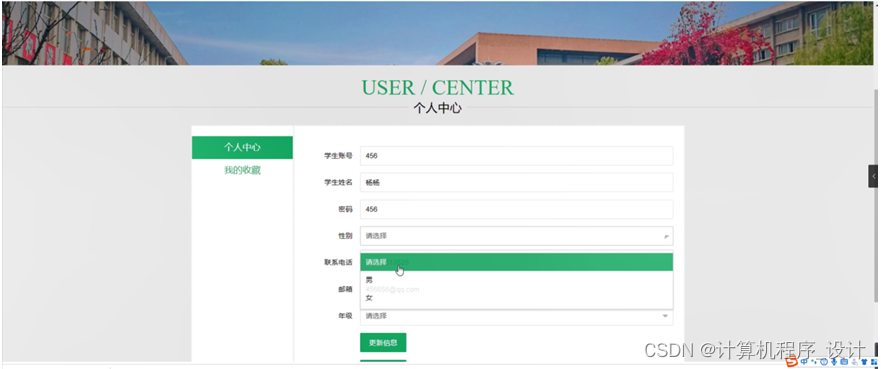Open Sogou soft keyboard icon
Screen dimensions: 881x369
point(844,362)
